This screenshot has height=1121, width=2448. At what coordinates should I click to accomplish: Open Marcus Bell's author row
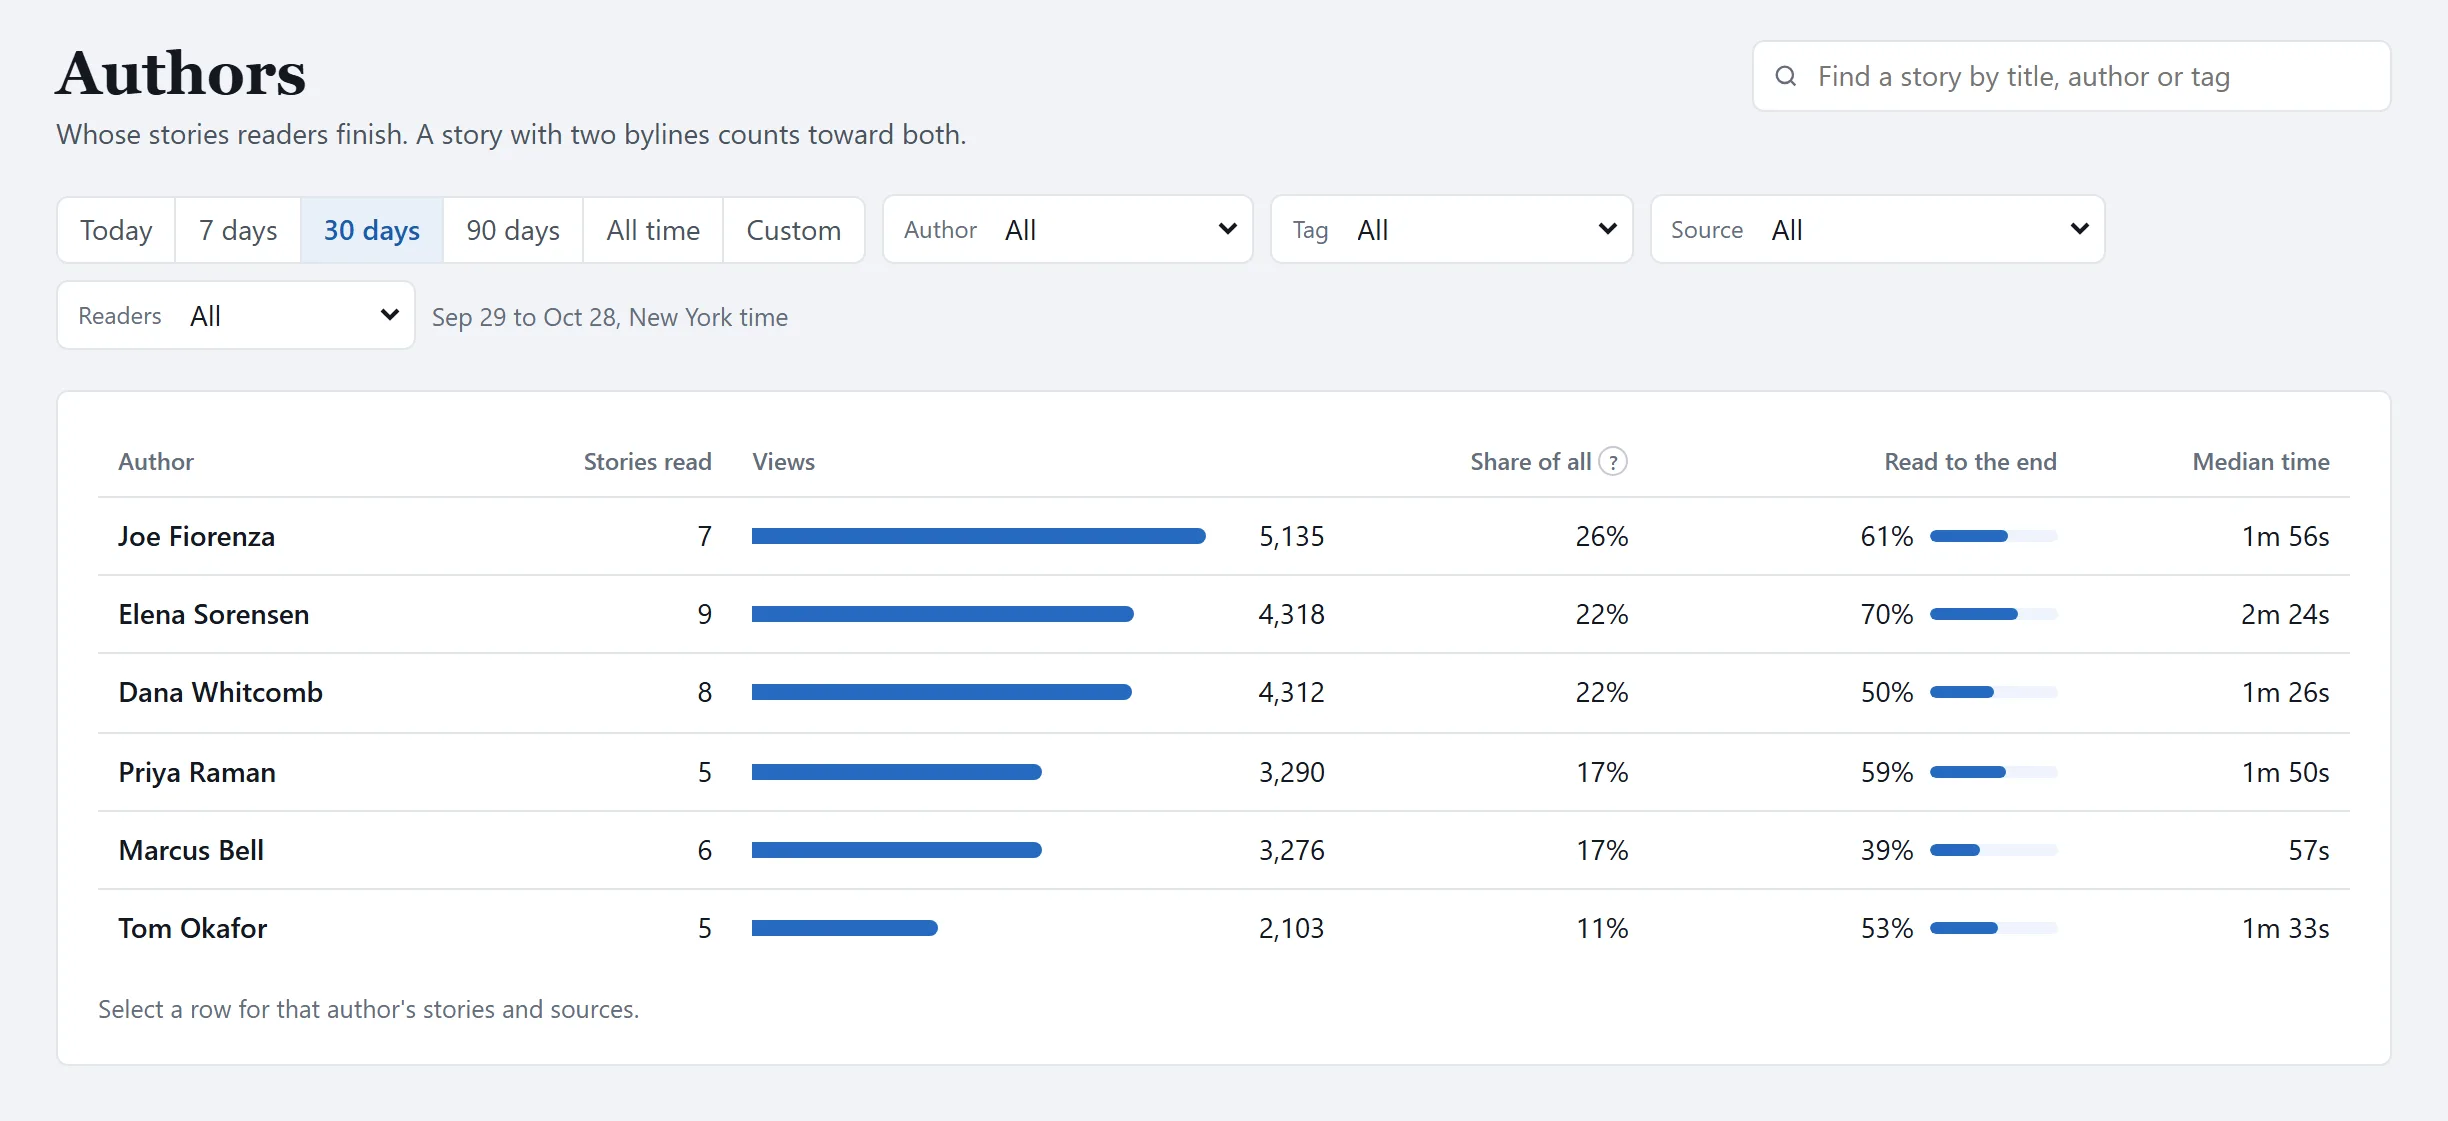[x=1224, y=850]
